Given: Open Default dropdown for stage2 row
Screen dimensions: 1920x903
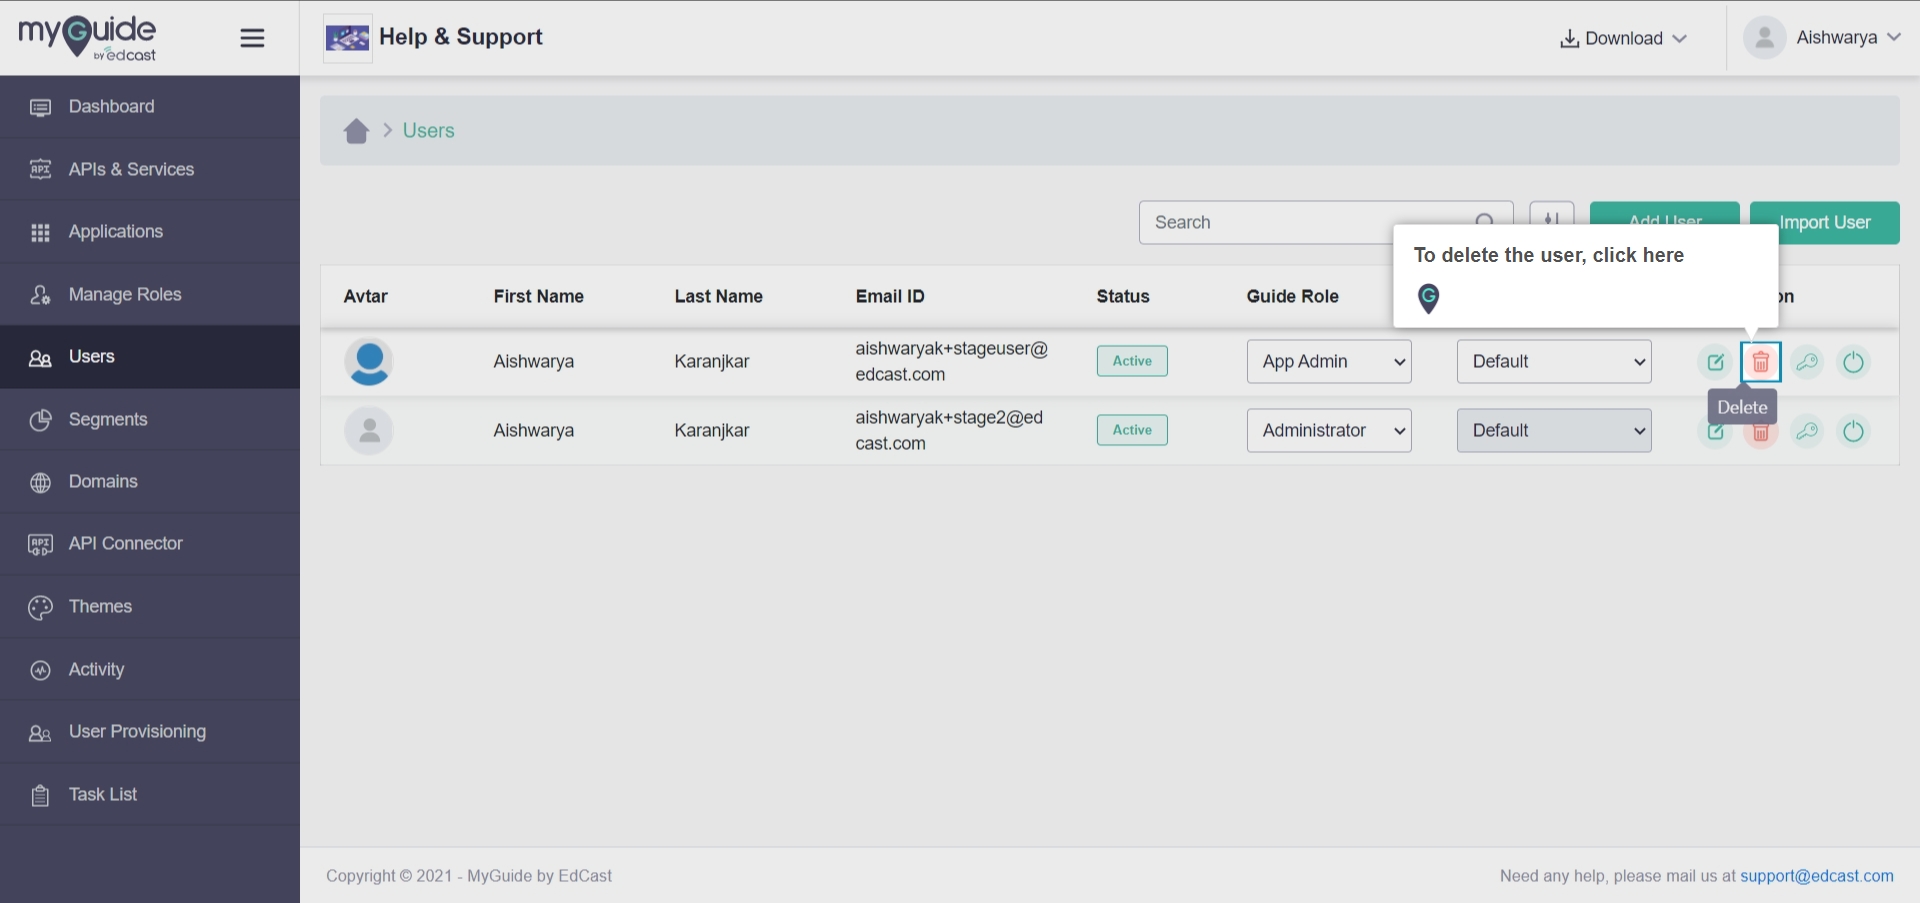Looking at the screenshot, I should tap(1554, 430).
